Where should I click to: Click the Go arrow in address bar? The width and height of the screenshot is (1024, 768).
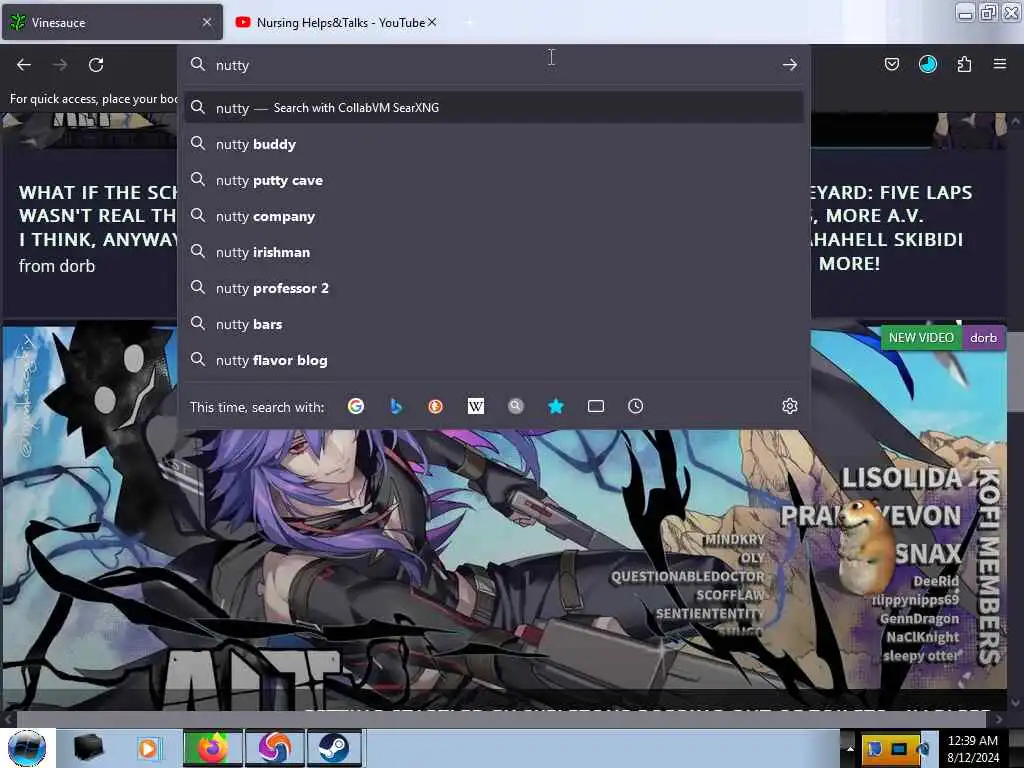790,65
